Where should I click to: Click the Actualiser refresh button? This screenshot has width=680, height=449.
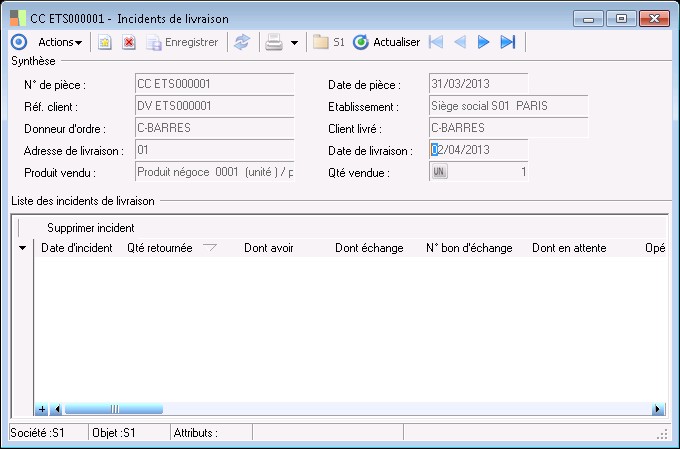point(386,42)
